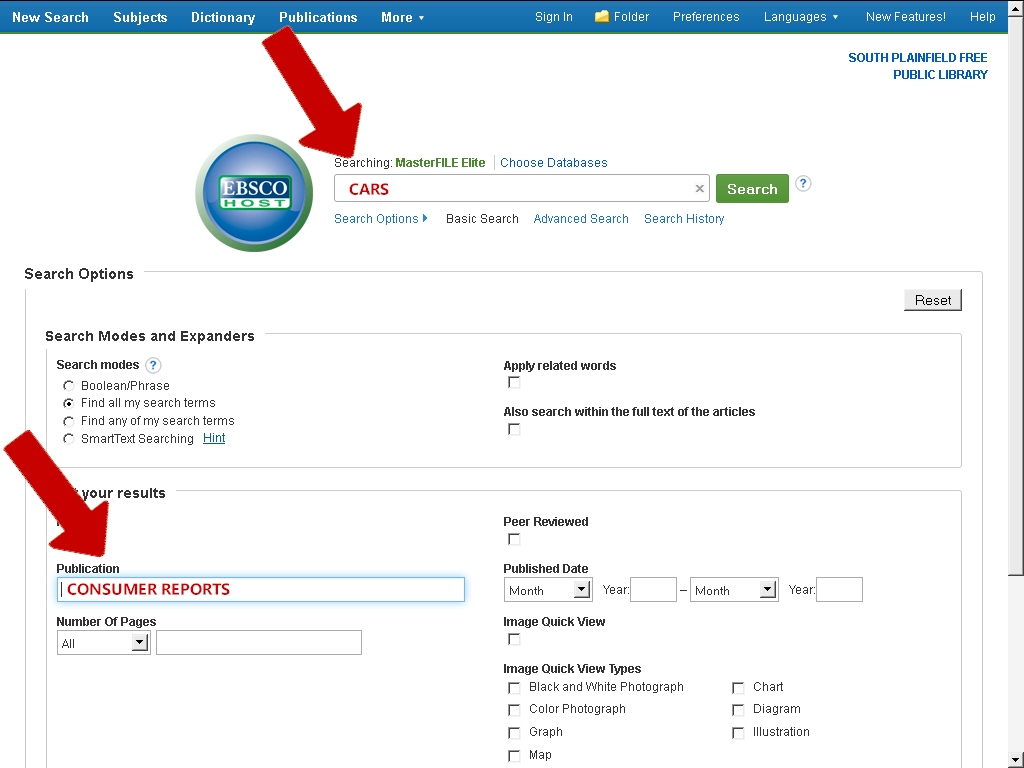Viewport: 1024px width, 768px height.
Task: Open Preferences in the top bar
Action: (706, 17)
